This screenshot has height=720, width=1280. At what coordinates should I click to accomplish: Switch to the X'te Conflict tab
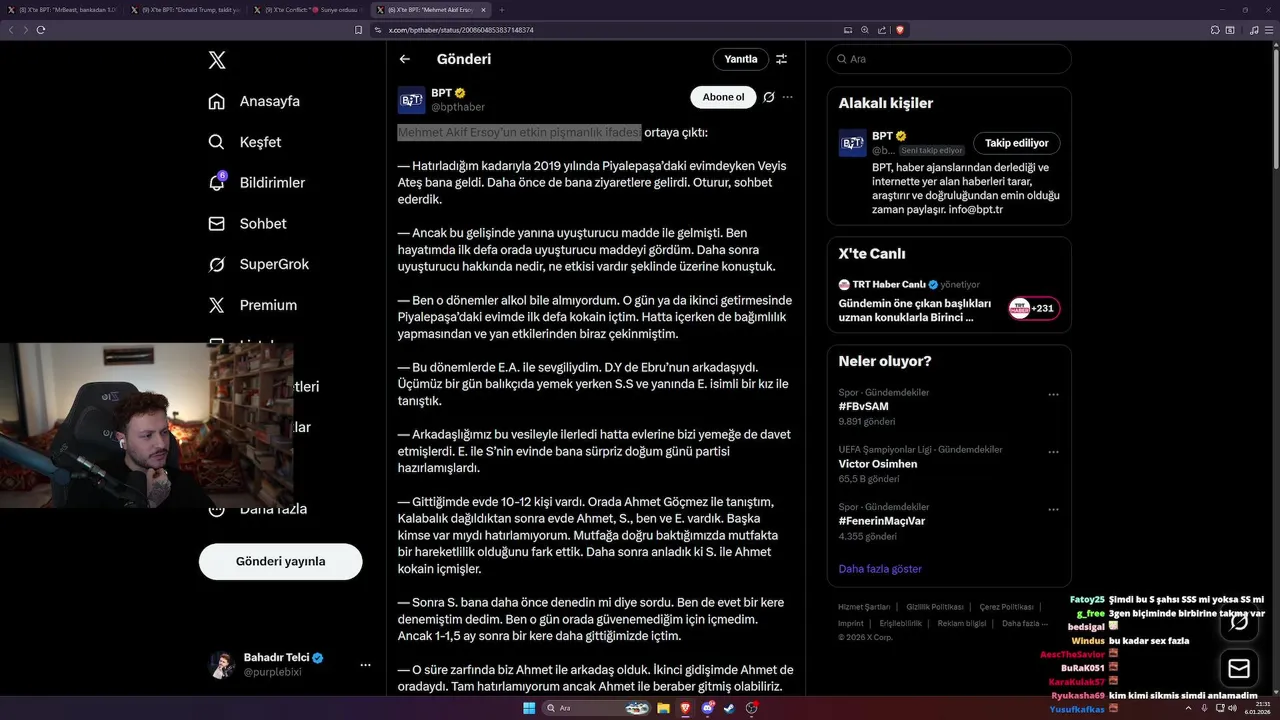point(309,9)
